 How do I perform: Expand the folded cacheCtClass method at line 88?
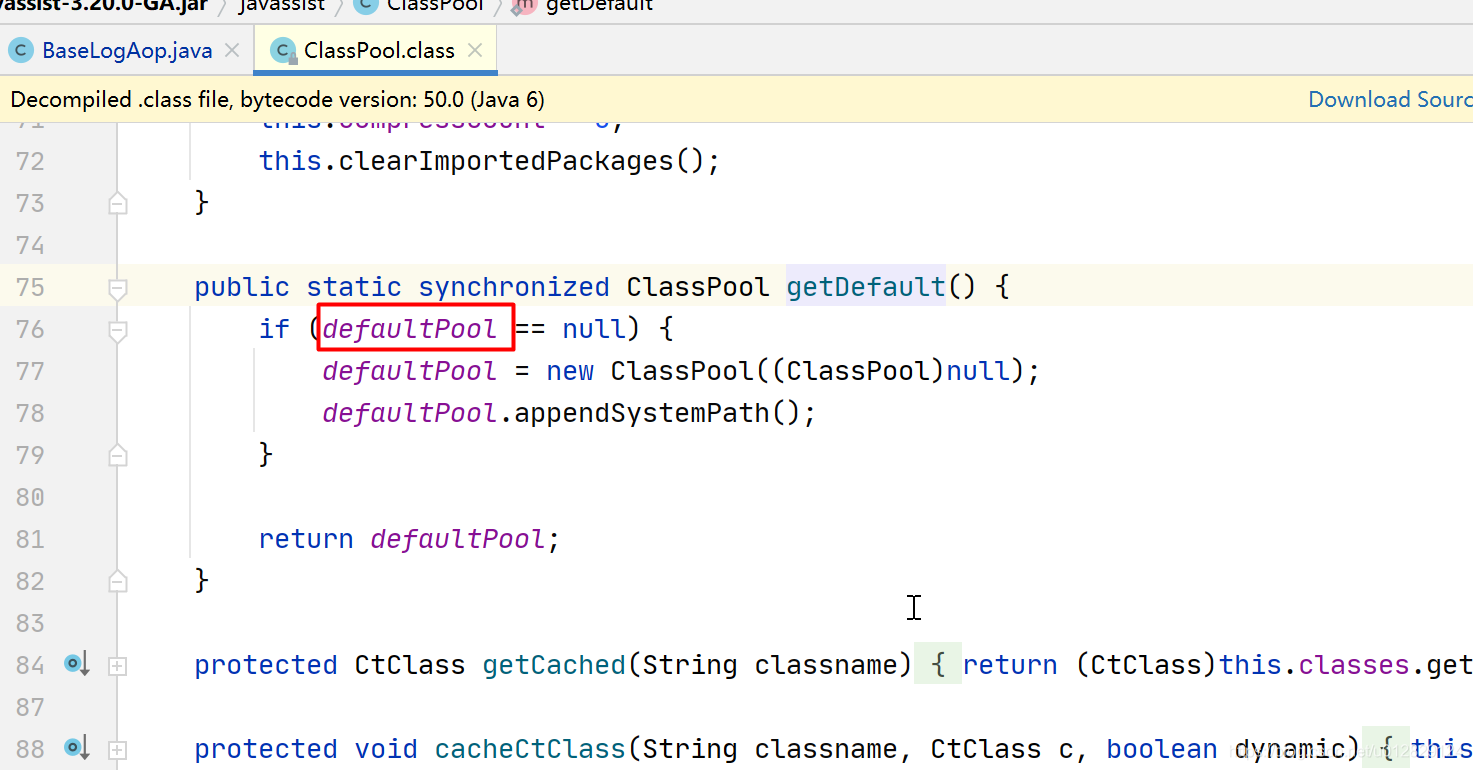(x=117, y=749)
